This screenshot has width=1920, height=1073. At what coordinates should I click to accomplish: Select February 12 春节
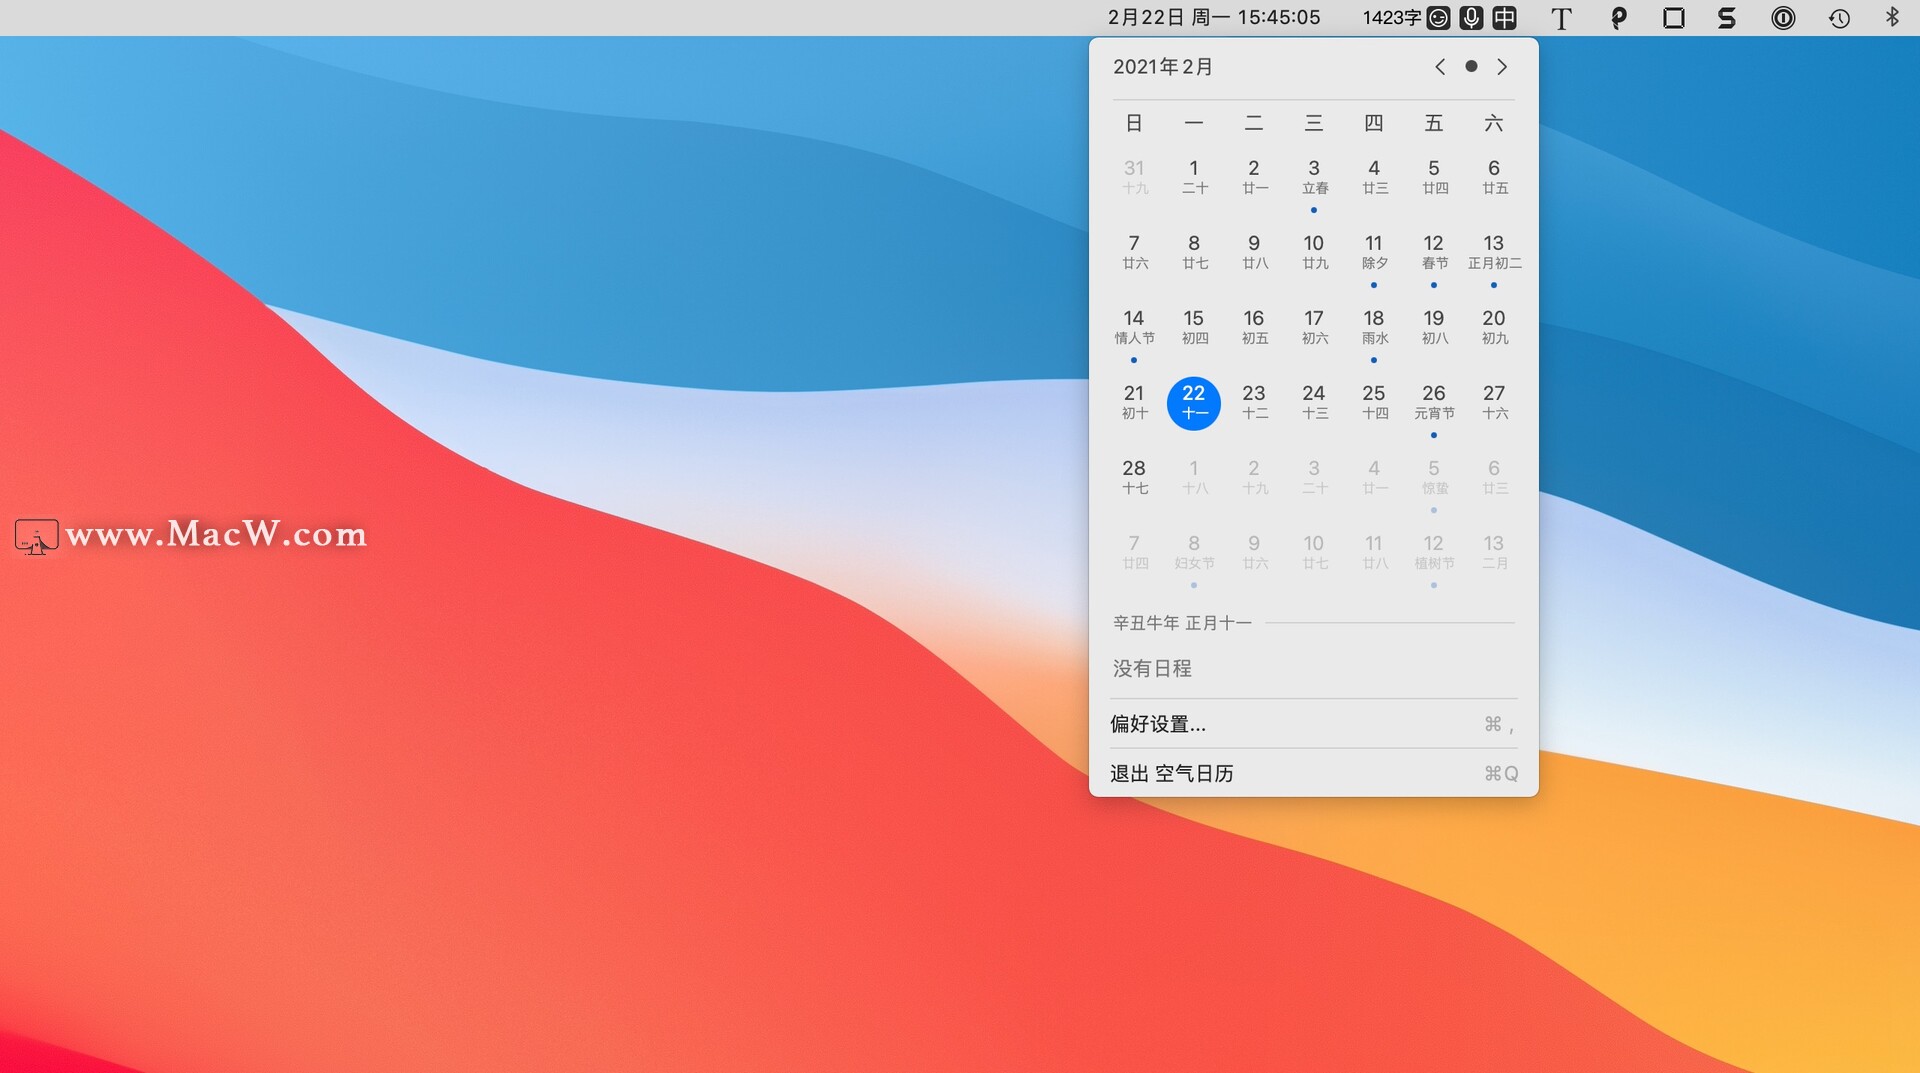[1434, 254]
